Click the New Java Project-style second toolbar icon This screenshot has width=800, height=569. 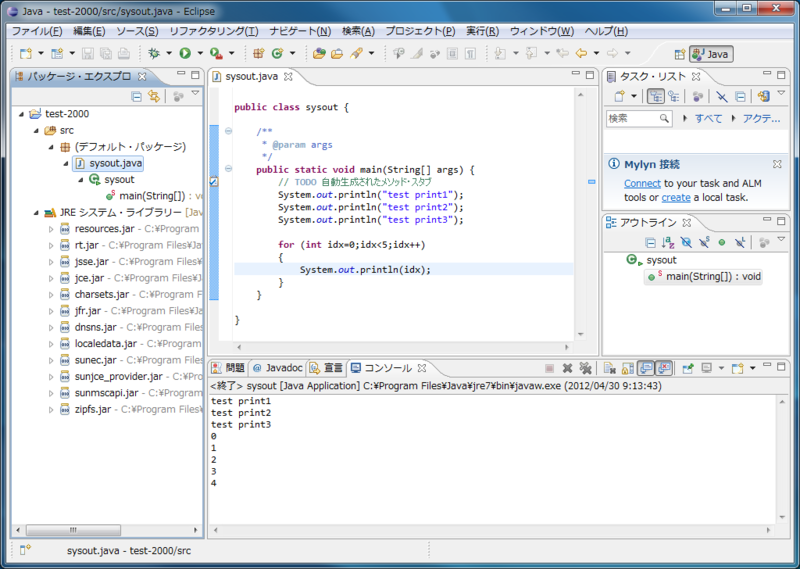coord(57,53)
